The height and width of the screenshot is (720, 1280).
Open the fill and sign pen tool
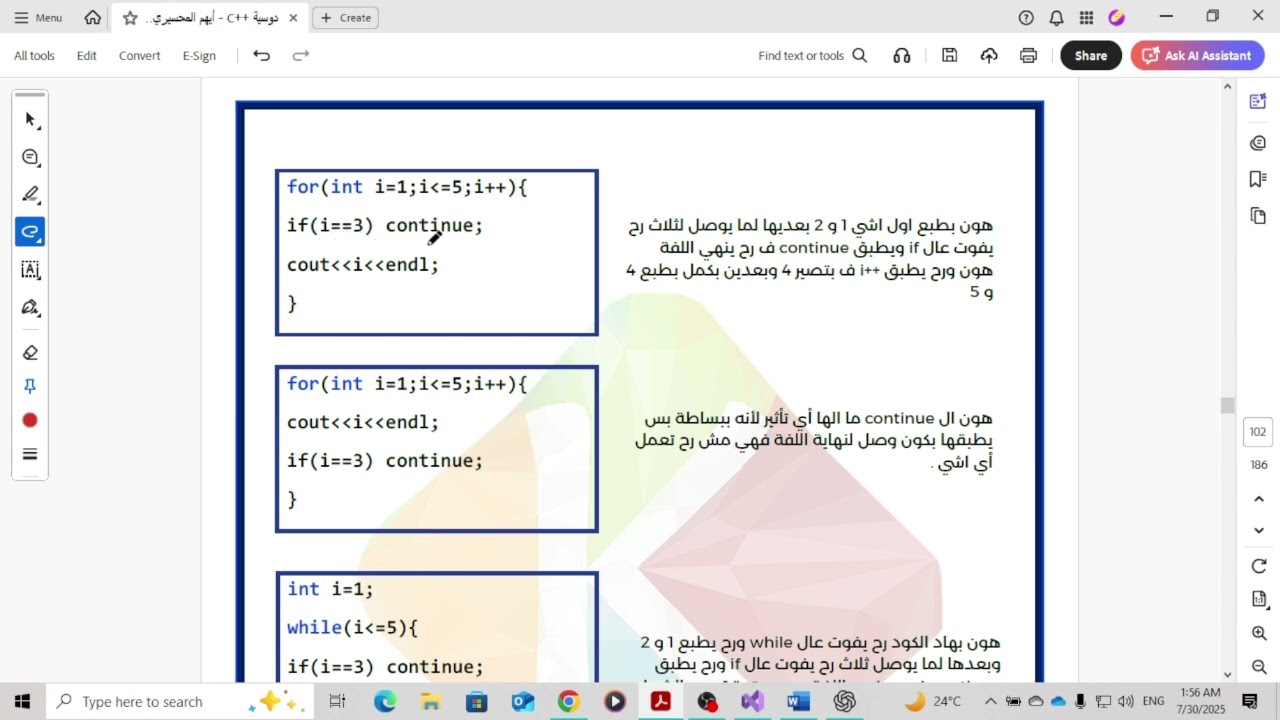click(x=30, y=307)
